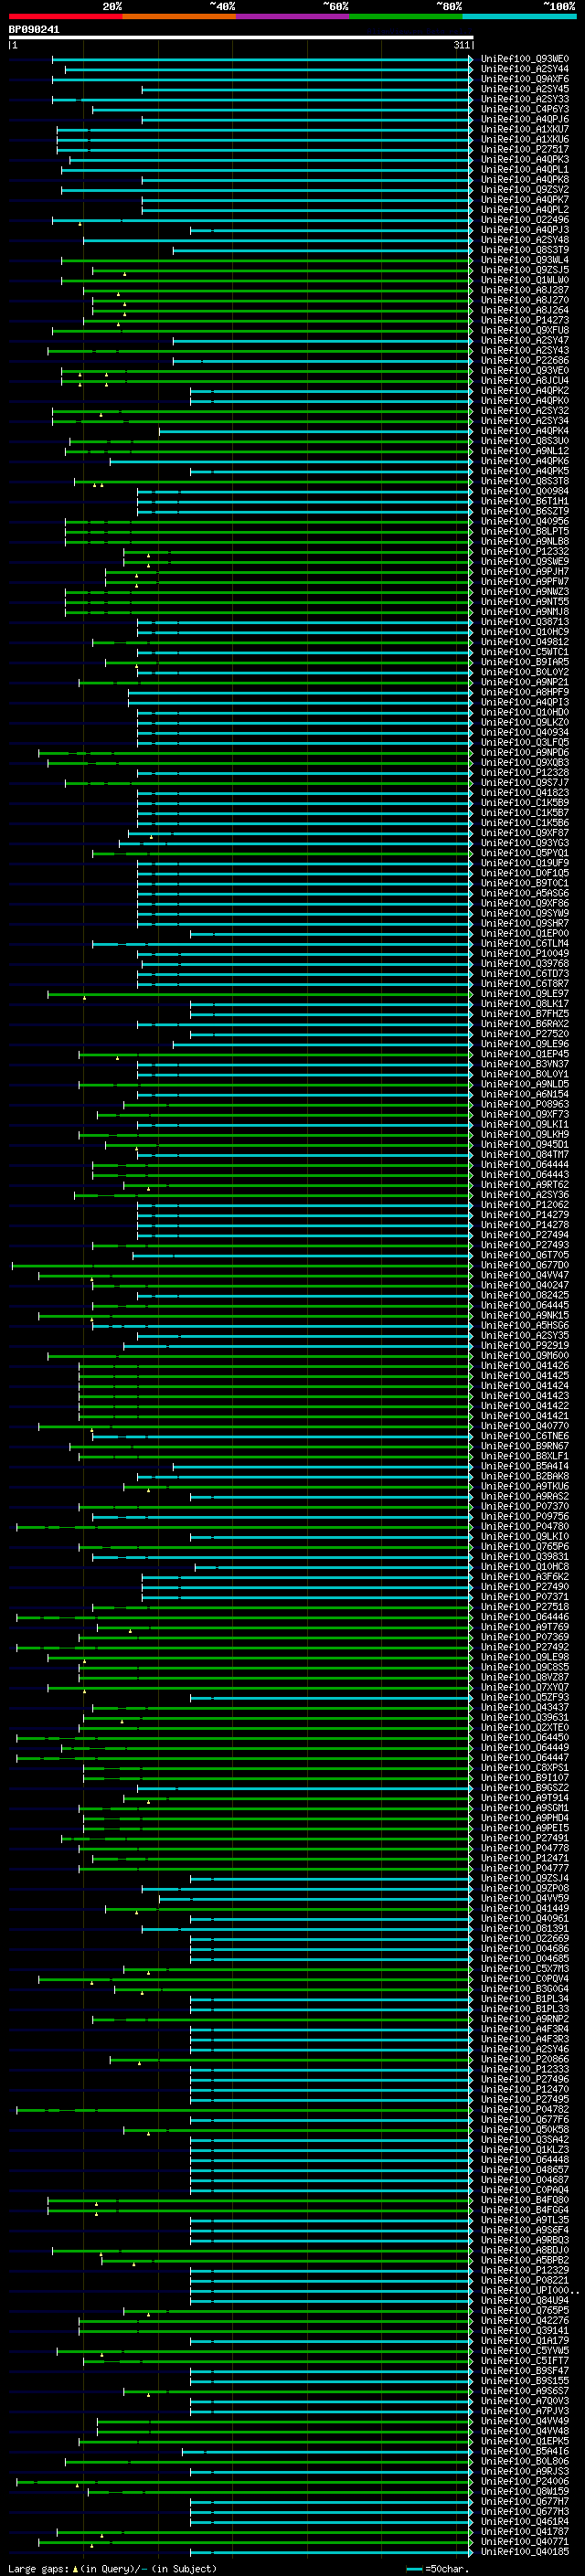585x2576 pixels.
Task: Select hit UniRef100_Q84TM7
Action: tap(525, 1154)
